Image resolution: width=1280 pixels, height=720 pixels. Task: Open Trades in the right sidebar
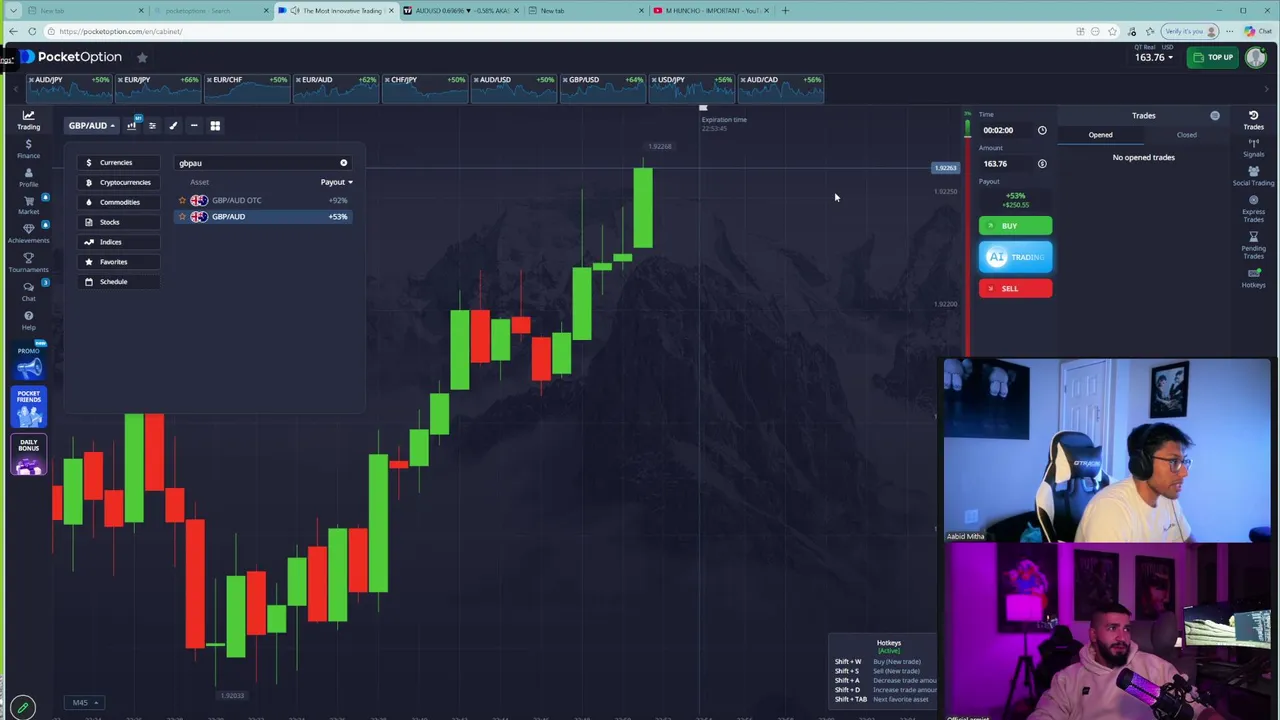(x=1253, y=121)
